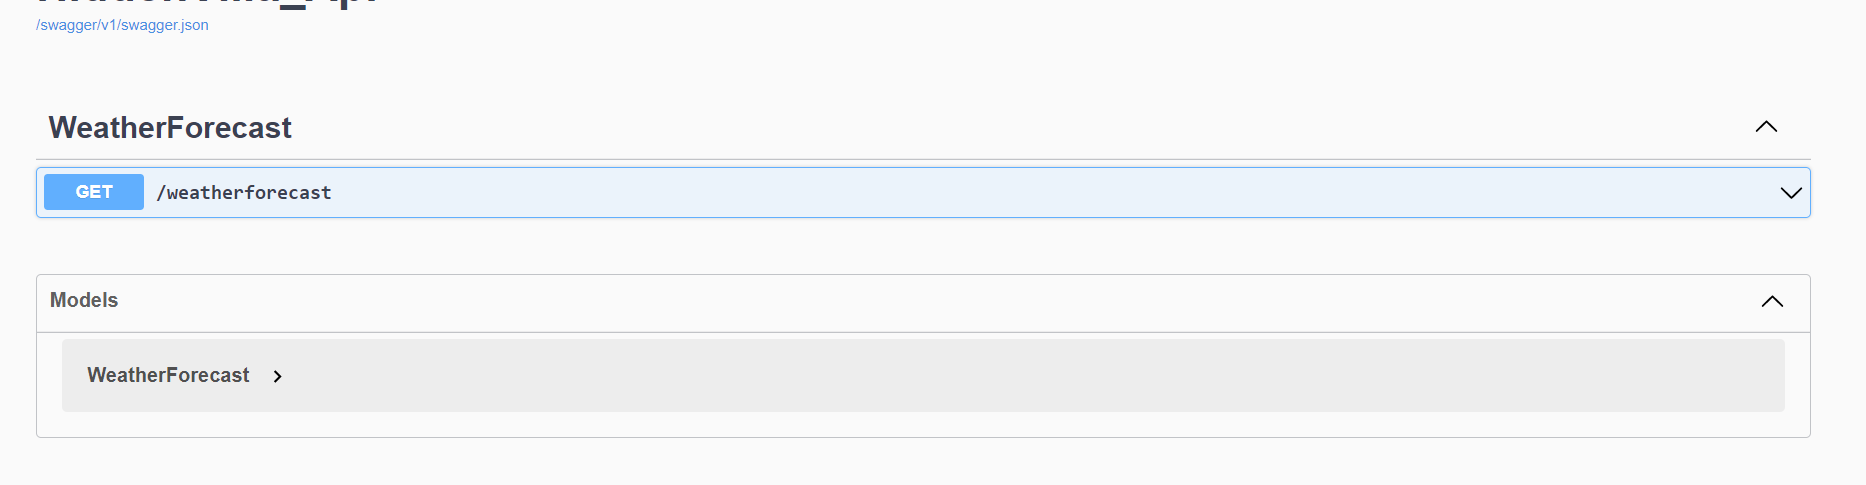The height and width of the screenshot is (485, 1866).
Task: Click empty middle area of GET /weatherforecast row
Action: coord(1000,193)
